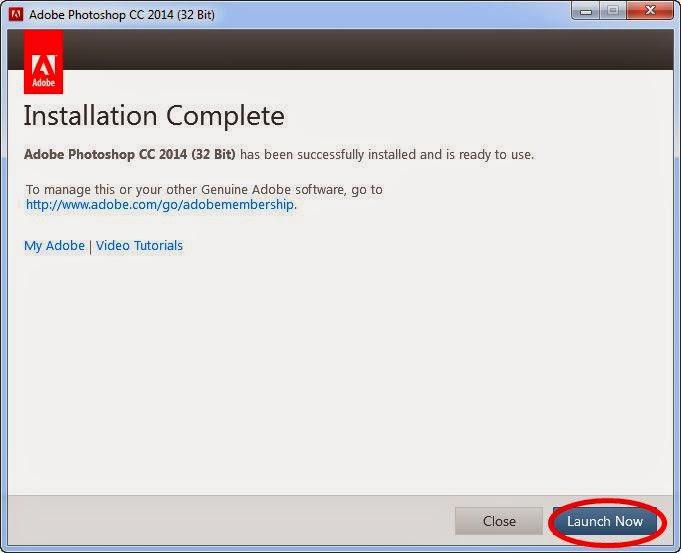Viewport: 681px width, 553px height.
Task: Close the window with the X button
Action: (x=650, y=10)
